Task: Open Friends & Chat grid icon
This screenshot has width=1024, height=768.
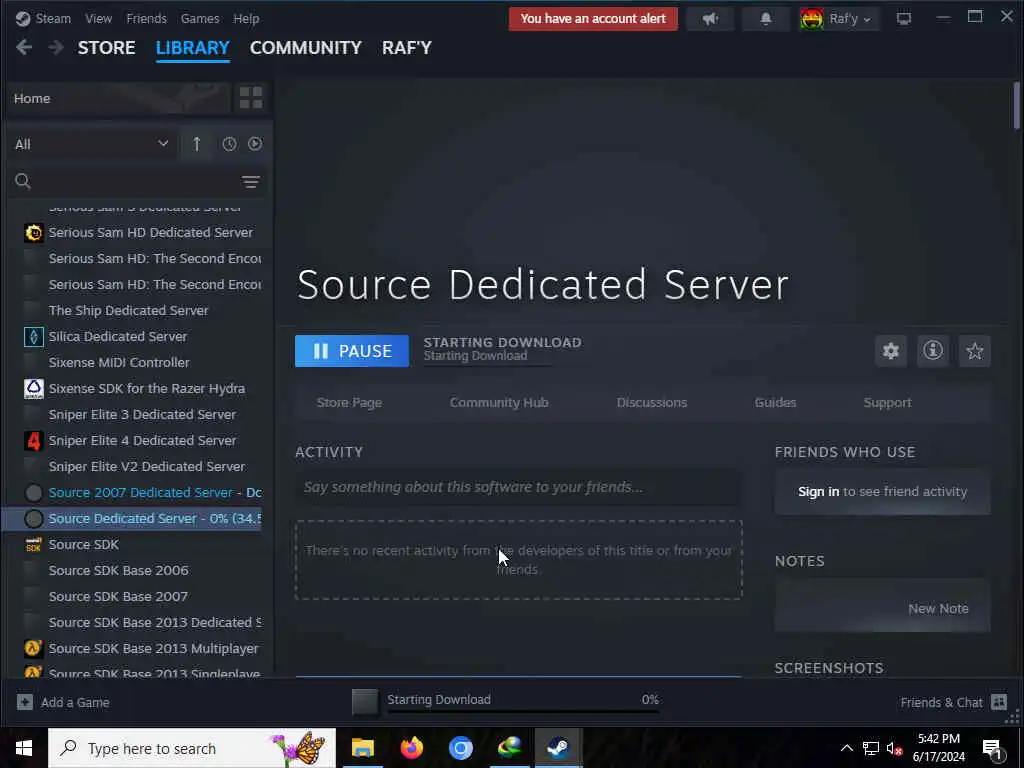Action: pos(999,702)
